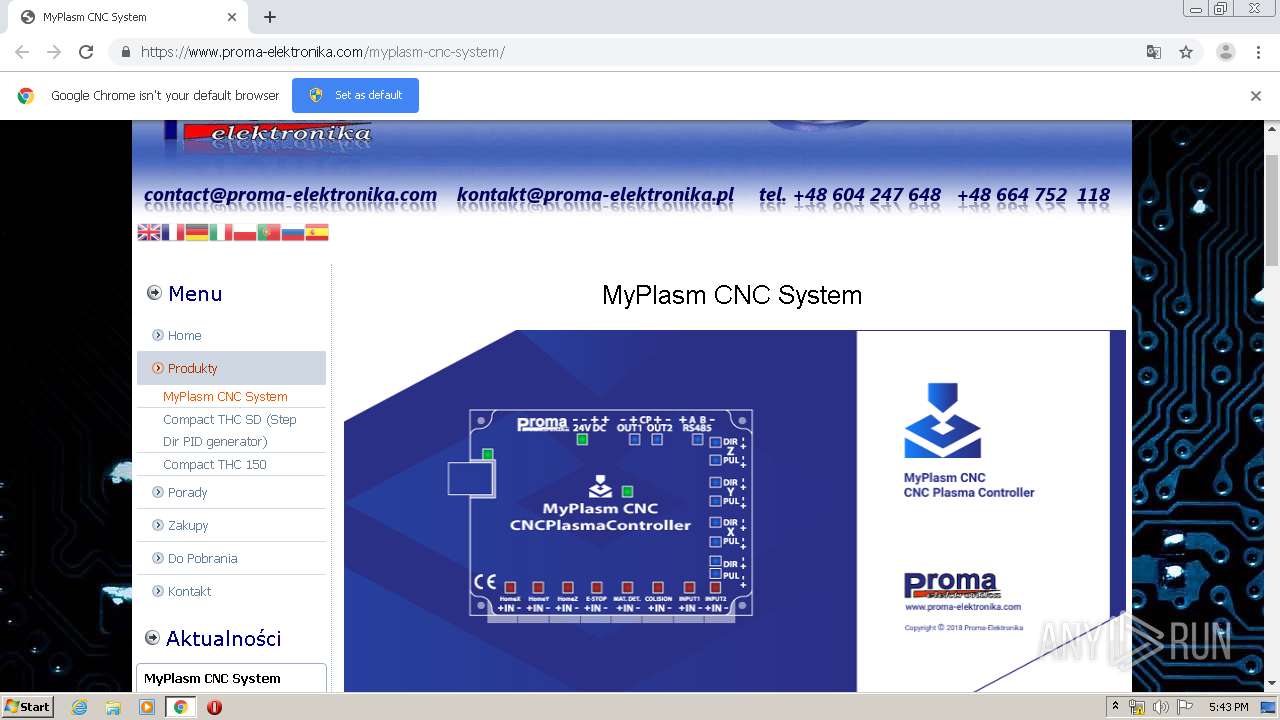
Task: Select the Polish flag language
Action: (245, 232)
